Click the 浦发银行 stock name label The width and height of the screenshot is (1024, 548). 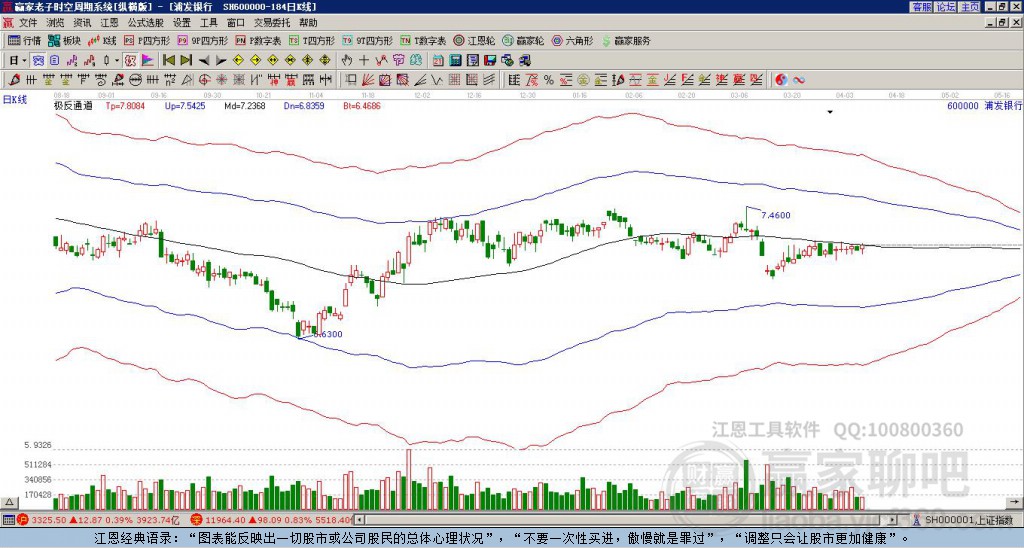point(1002,106)
